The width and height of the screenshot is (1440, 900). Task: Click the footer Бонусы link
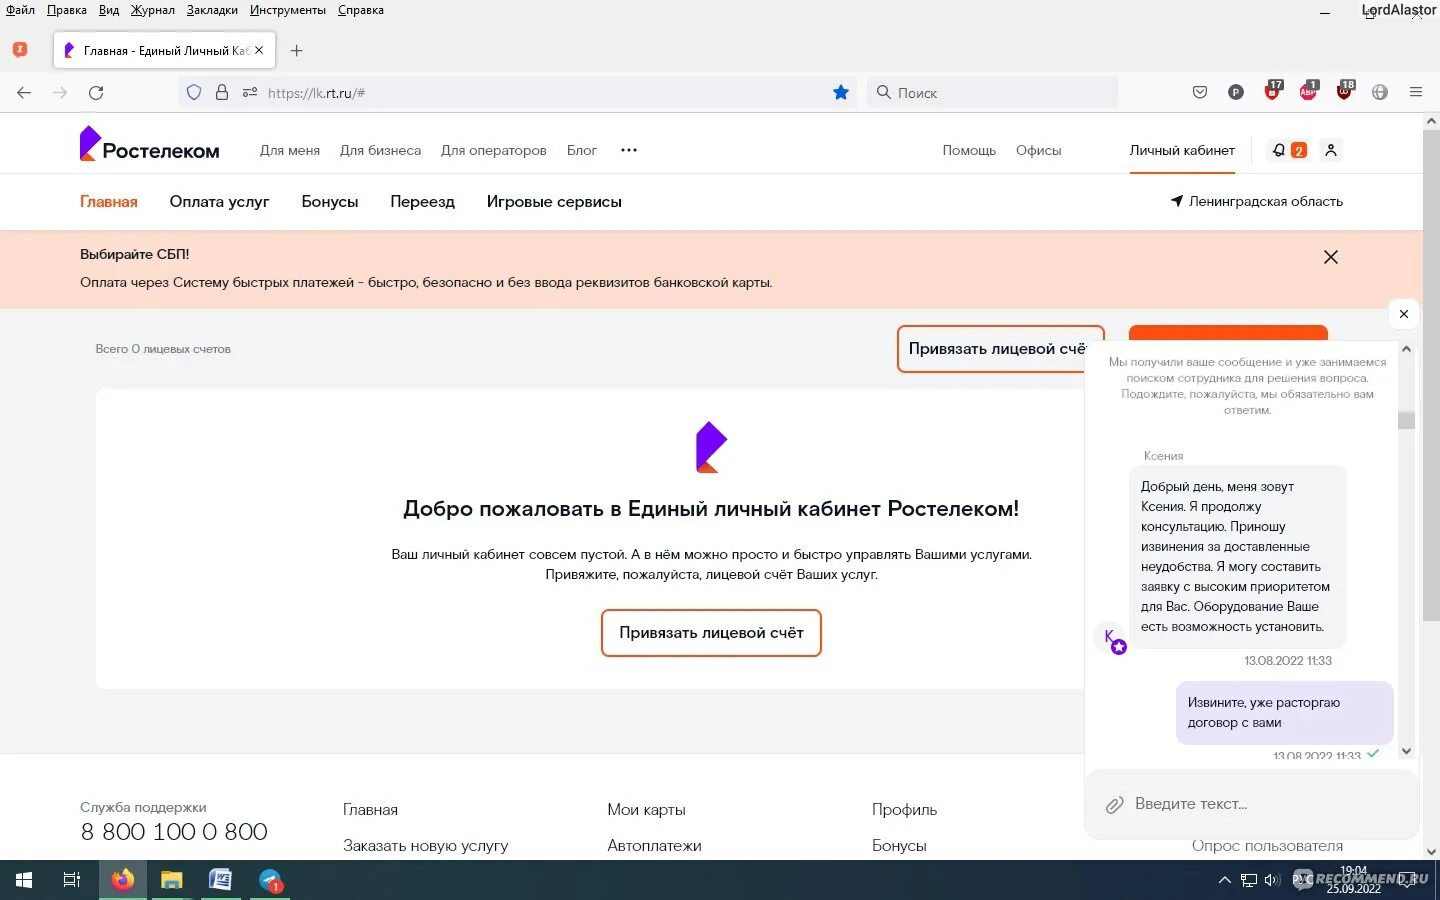point(899,845)
